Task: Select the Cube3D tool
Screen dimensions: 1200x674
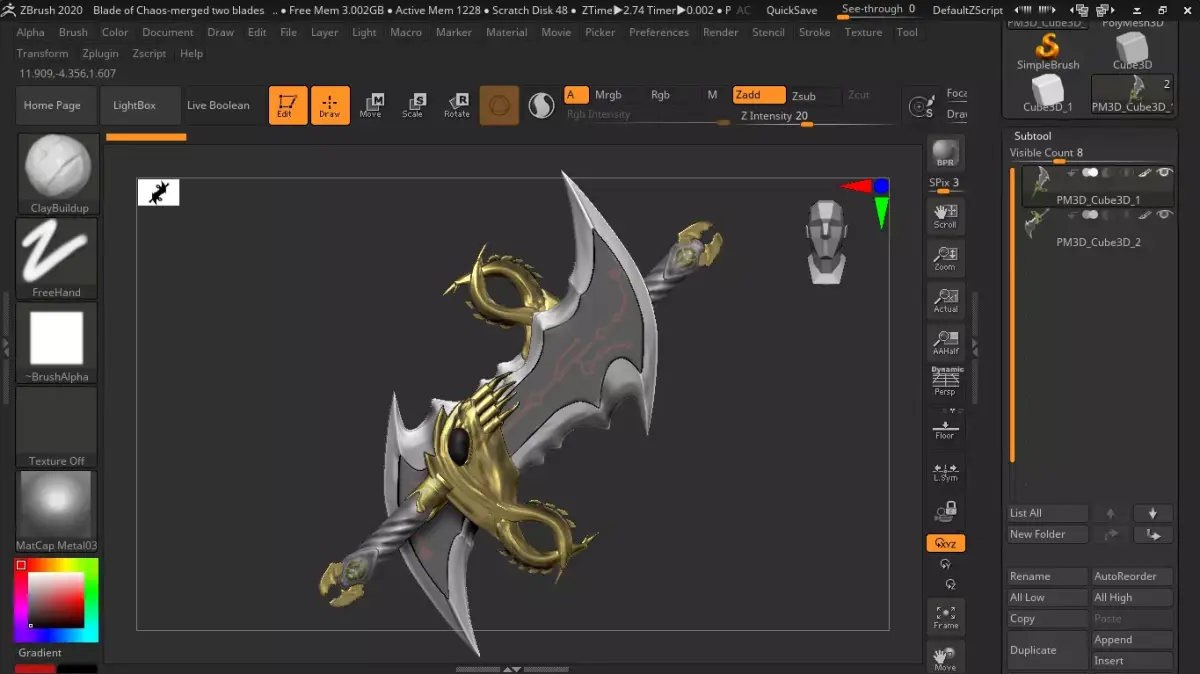Action: pos(1132,51)
